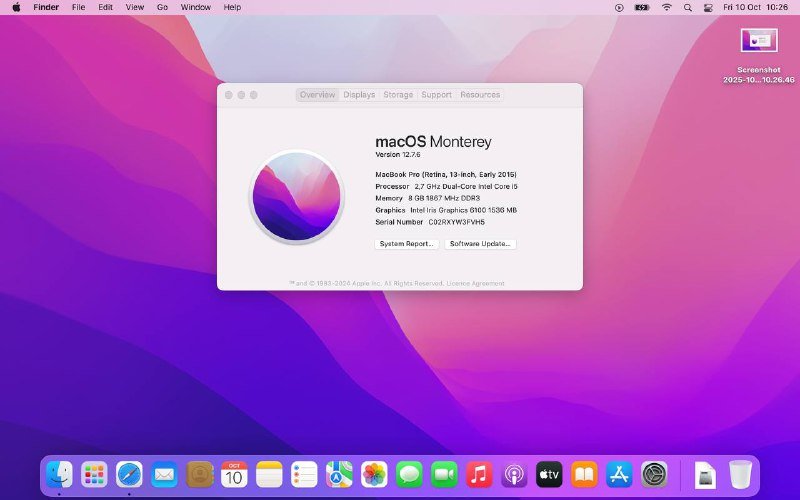800x500 pixels.
Task: Close the About This Mac window
Action: [x=229, y=95]
